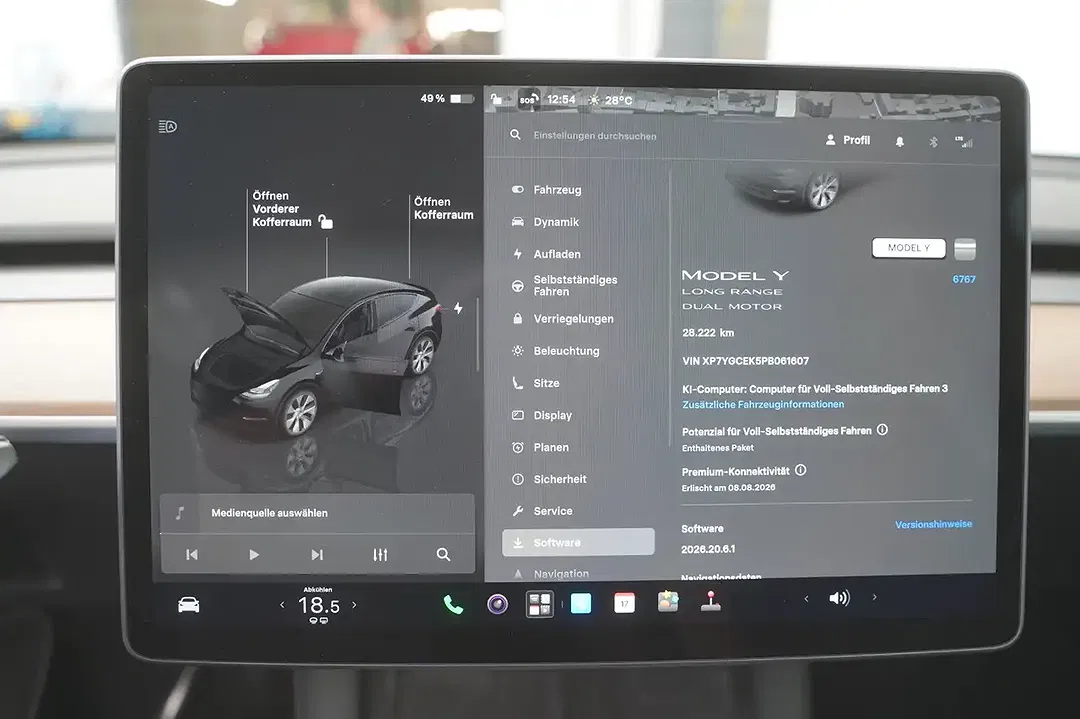Open the camera app in dock

tap(497, 604)
